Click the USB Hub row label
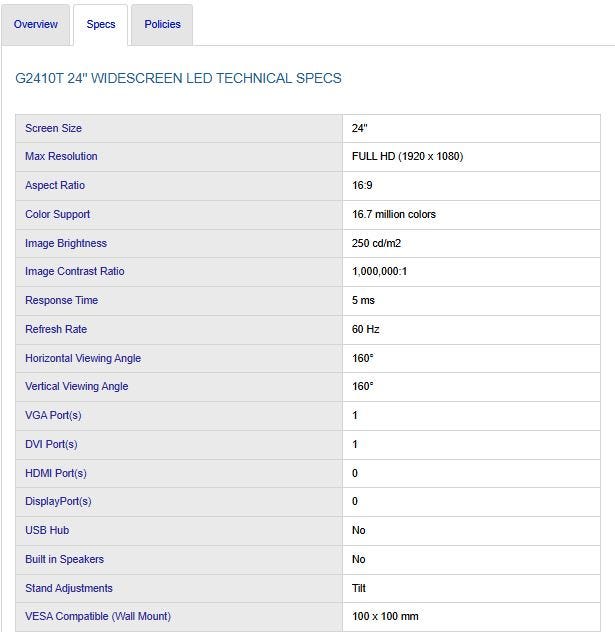The width and height of the screenshot is (615, 632). [47, 530]
